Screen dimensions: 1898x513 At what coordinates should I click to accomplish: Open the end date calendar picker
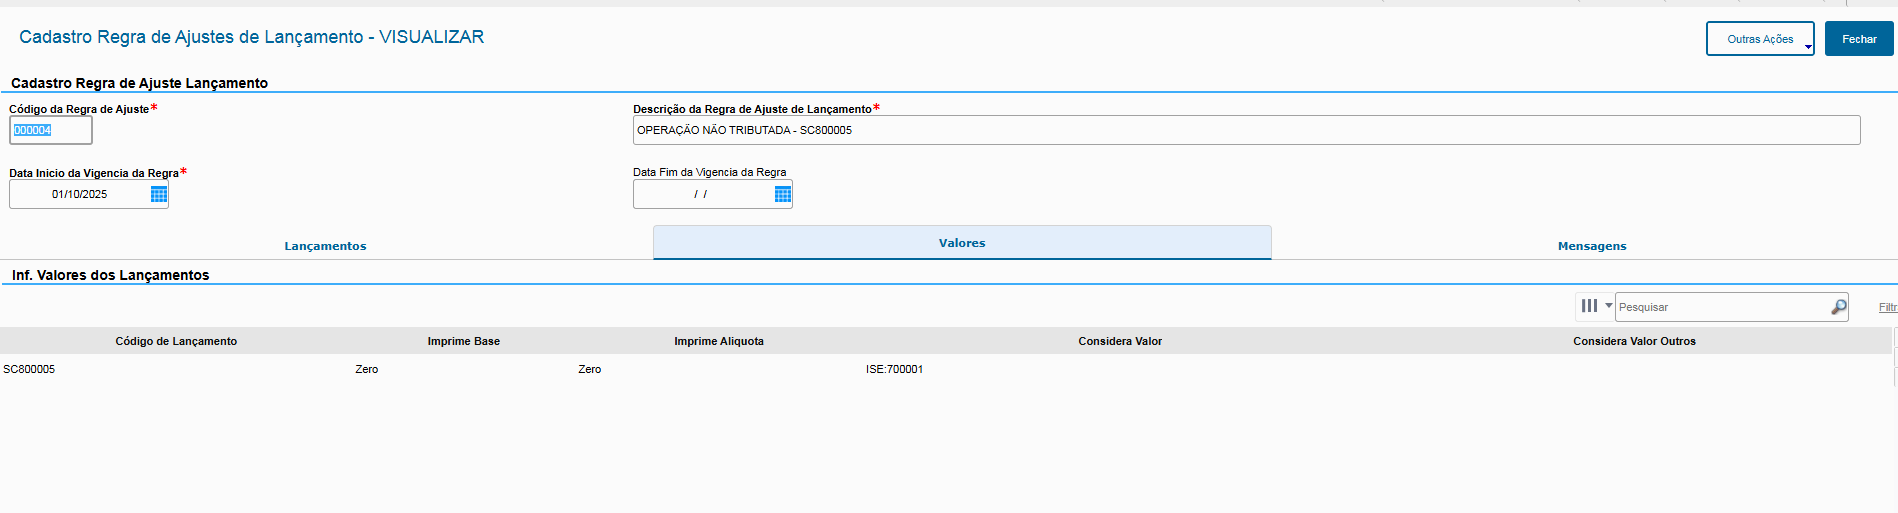[782, 194]
